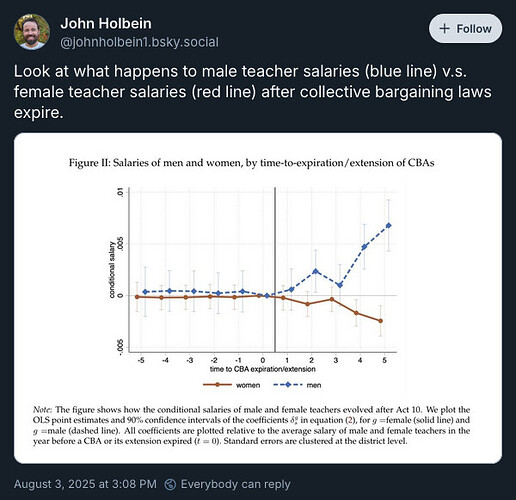The width and height of the screenshot is (516, 500).
Task: Click the John Holbein display name
Action: [x=106, y=23]
